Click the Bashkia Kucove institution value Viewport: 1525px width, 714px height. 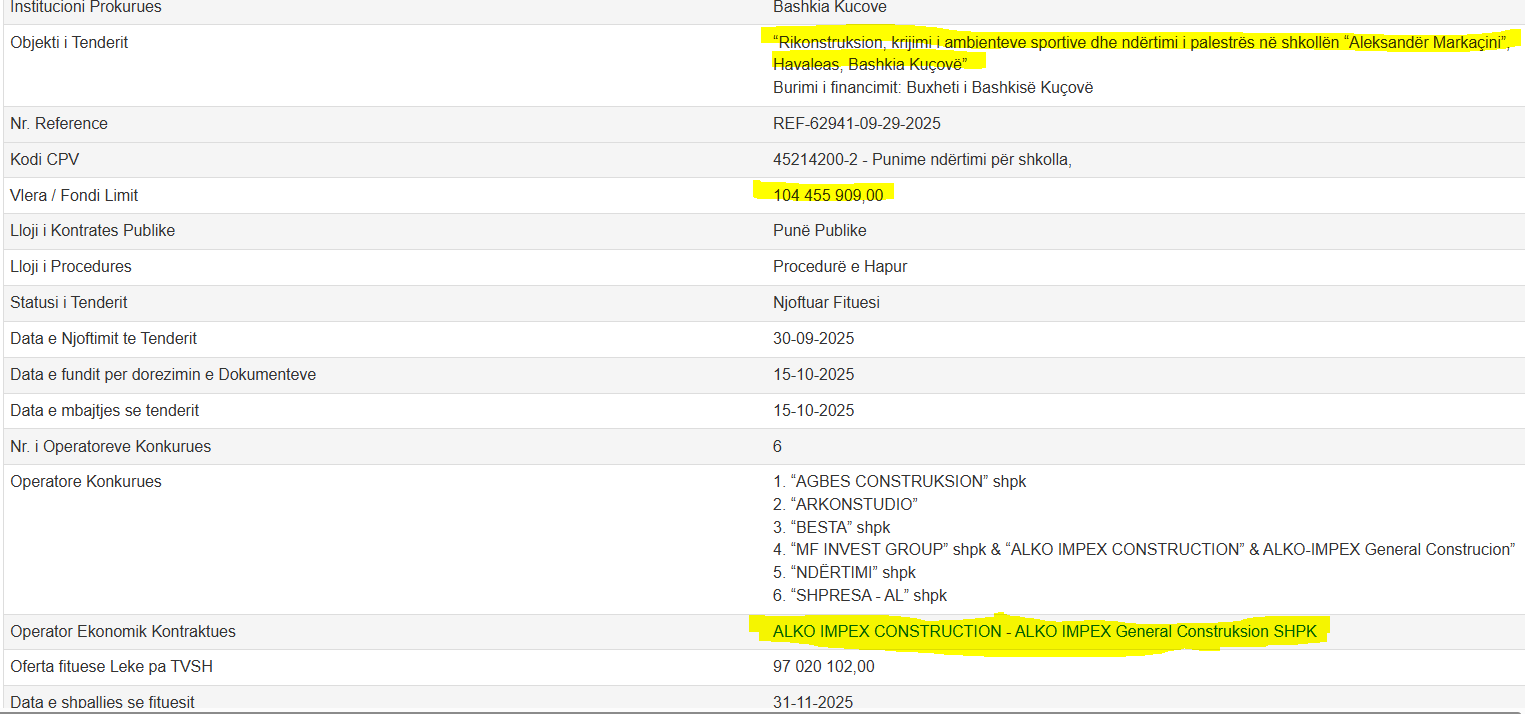pos(829,8)
